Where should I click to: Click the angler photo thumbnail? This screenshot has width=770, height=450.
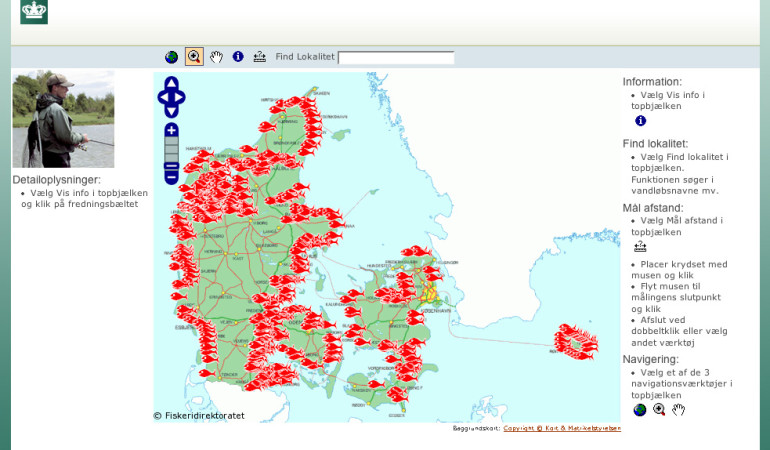pyautogui.click(x=63, y=119)
